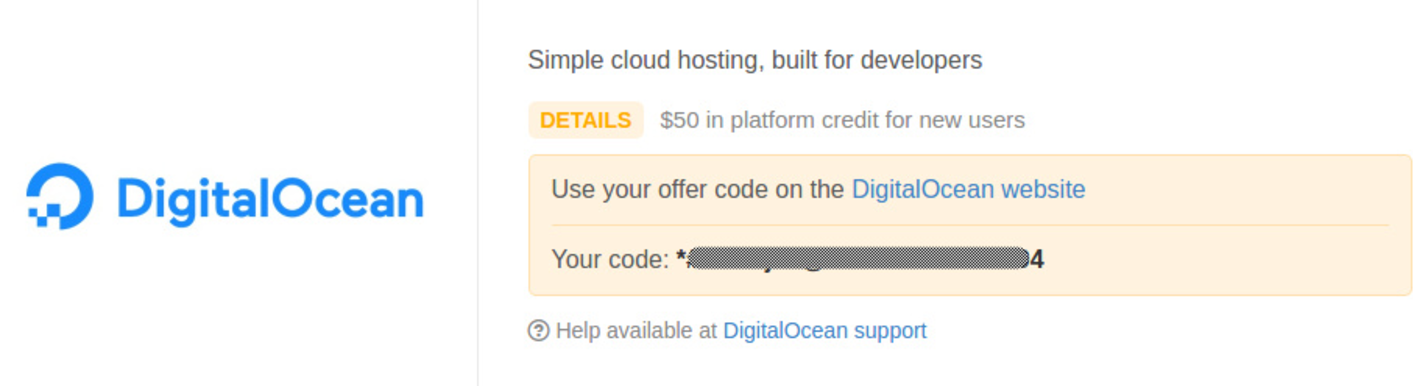Open the DigitalOcean website link
This screenshot has width=1413, height=386.
968,189
